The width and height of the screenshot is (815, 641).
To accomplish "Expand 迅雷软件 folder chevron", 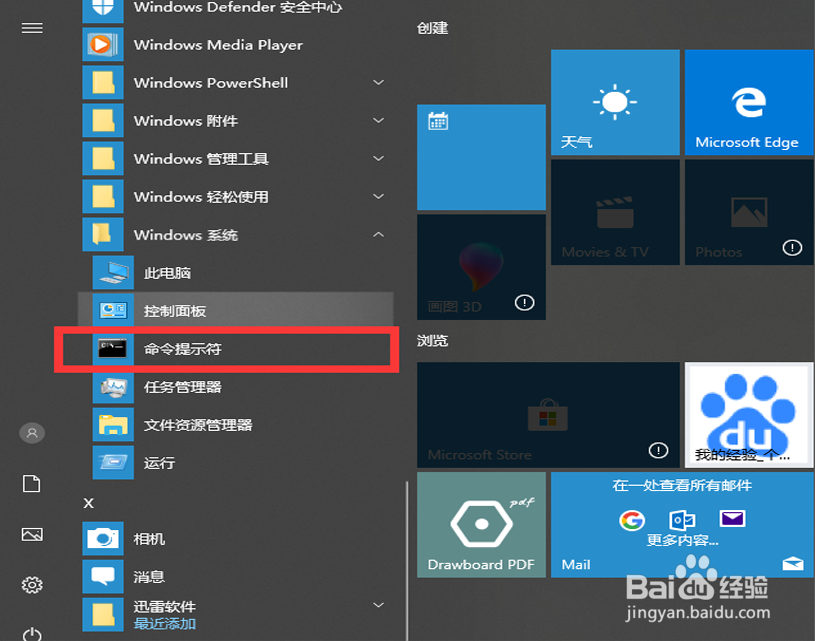I will click(x=379, y=605).
